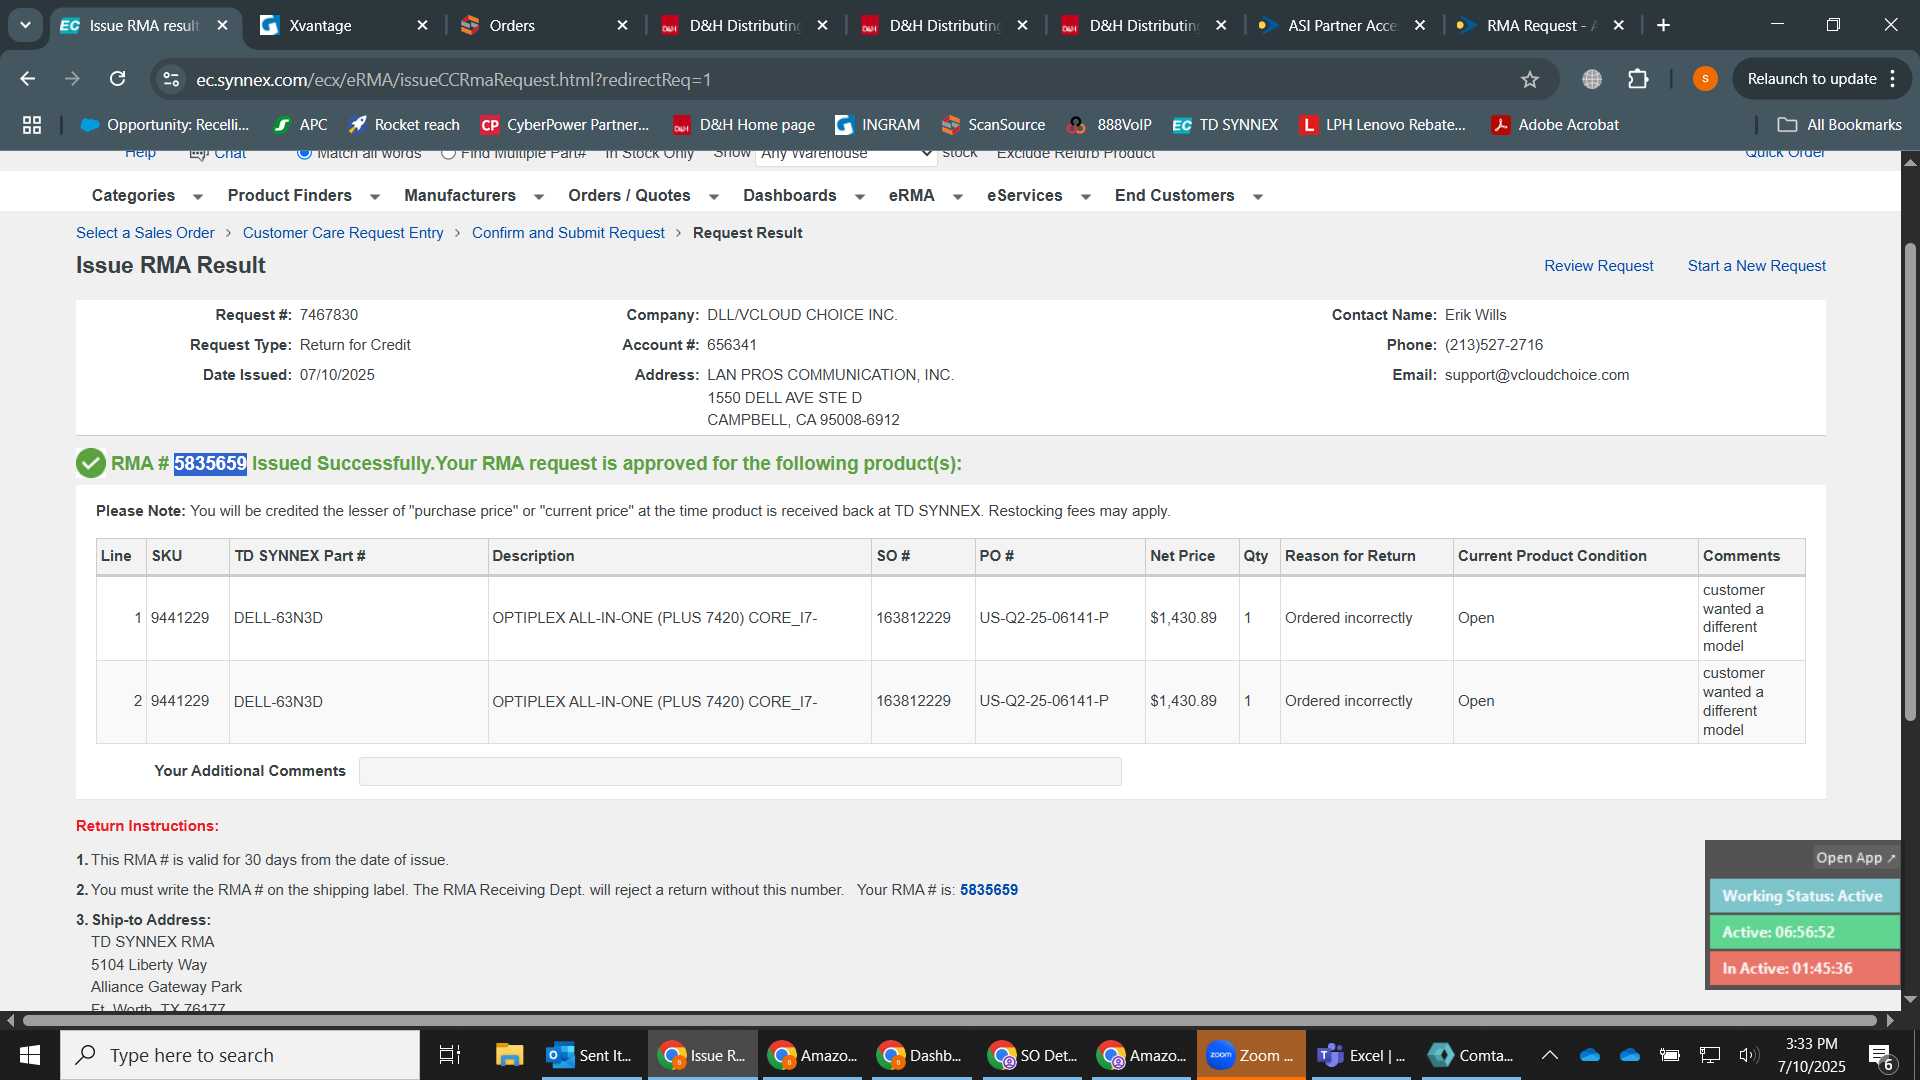Viewport: 1920px width, 1080px height.
Task: Open Chrome profile avatar
Action: (1705, 79)
